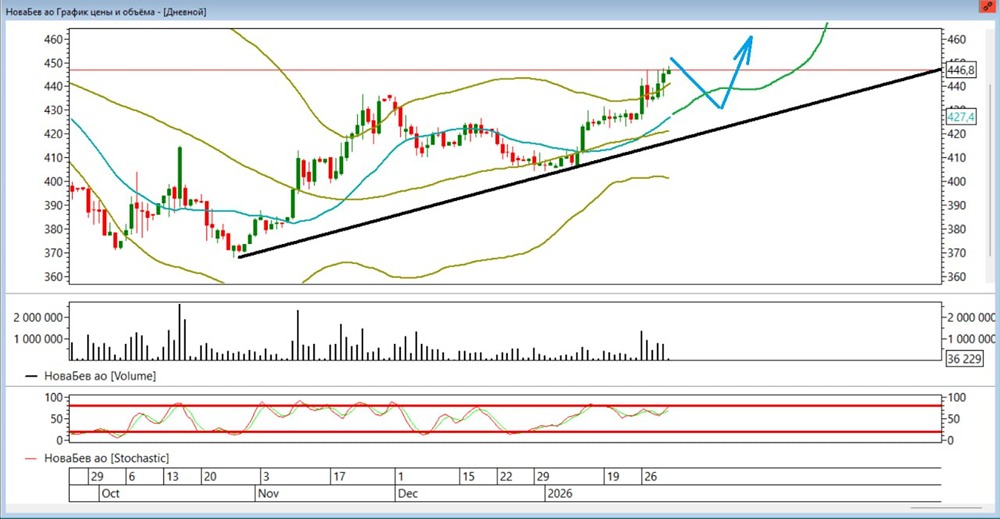
Task: Click the tallest volume bar in mid-October
Action: (180, 332)
